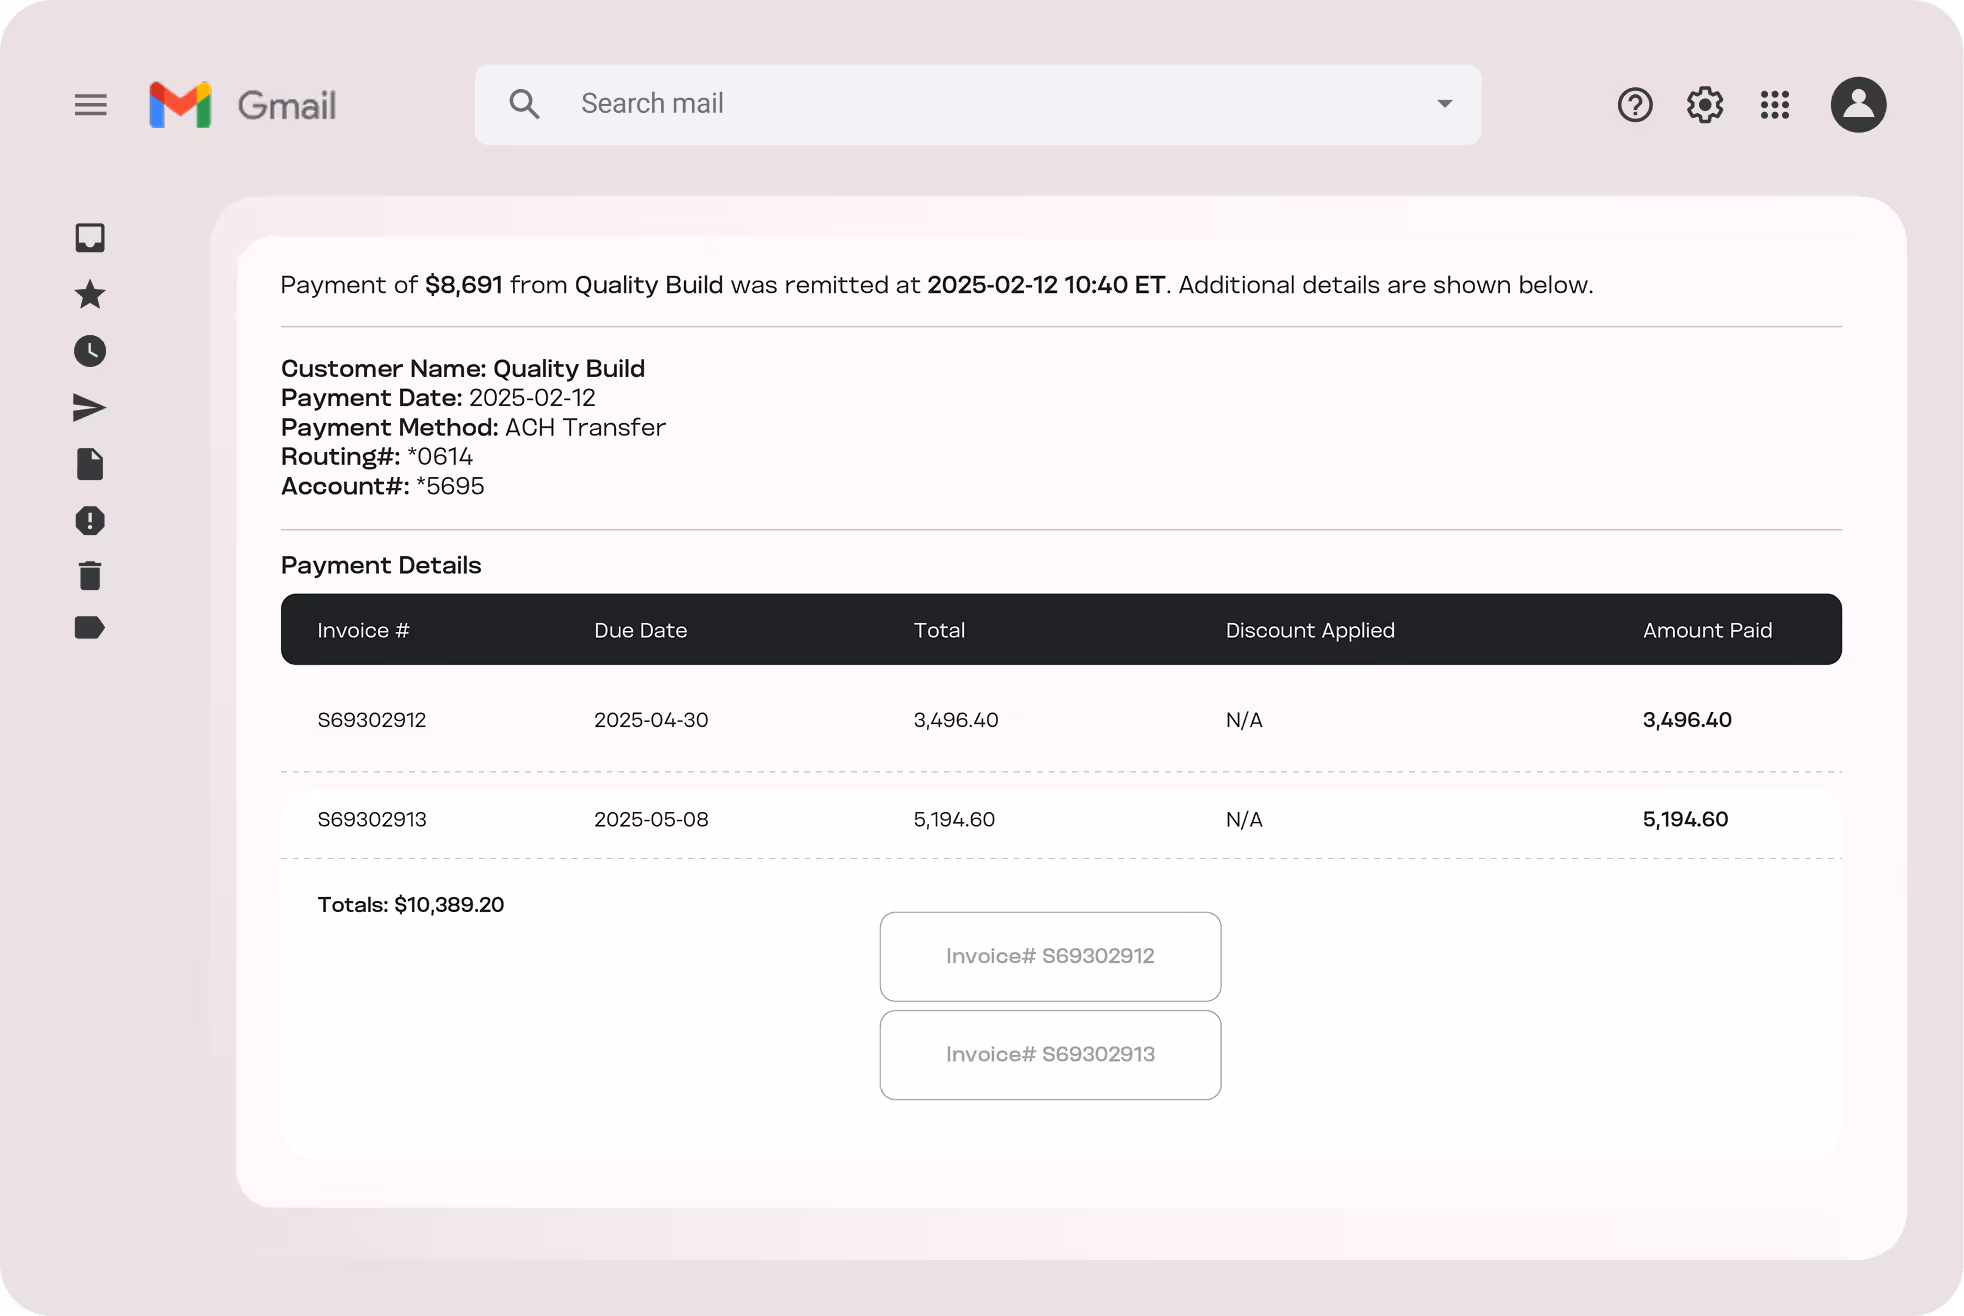Open Starred messages in the sidebar
Viewport: 1964px width, 1316px height.
tap(90, 294)
